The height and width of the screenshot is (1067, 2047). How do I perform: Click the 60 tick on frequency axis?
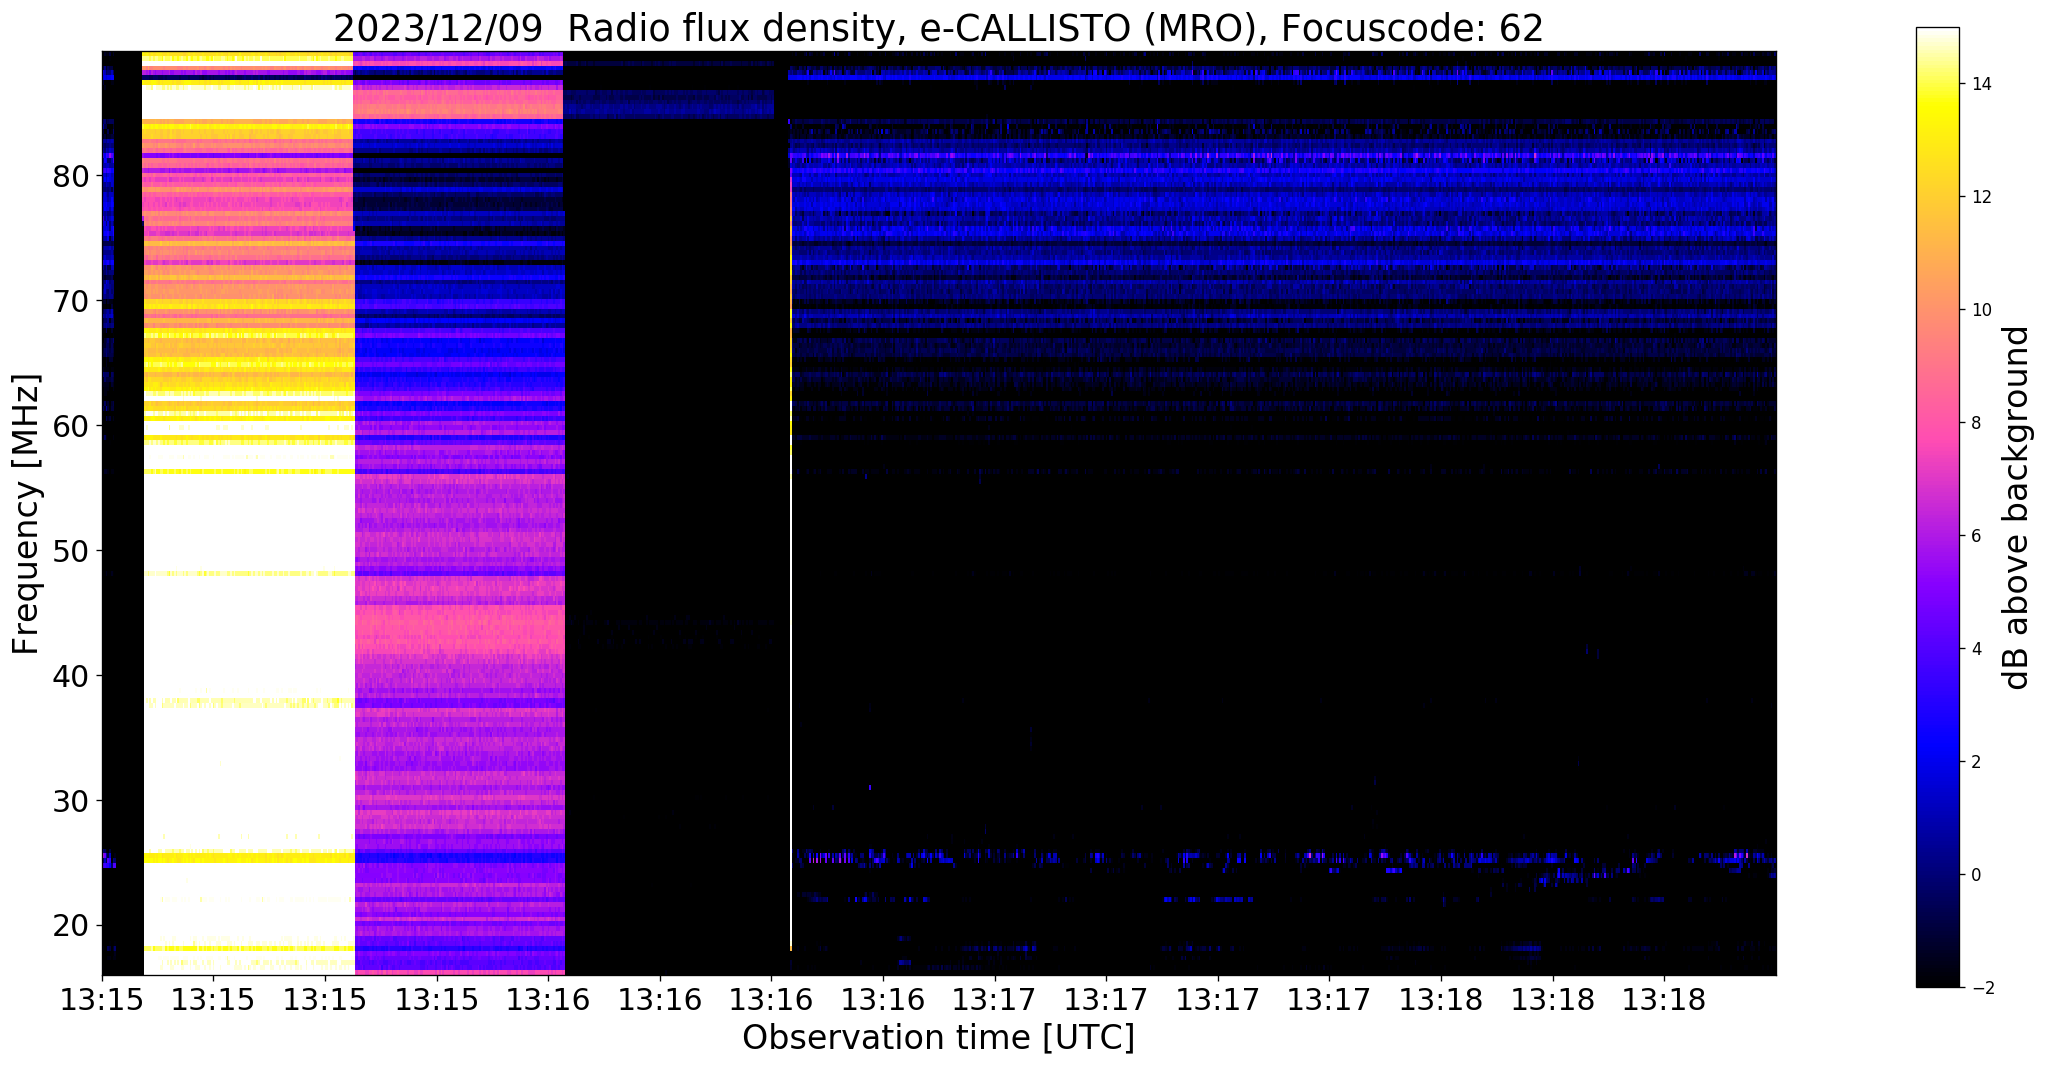[72, 426]
